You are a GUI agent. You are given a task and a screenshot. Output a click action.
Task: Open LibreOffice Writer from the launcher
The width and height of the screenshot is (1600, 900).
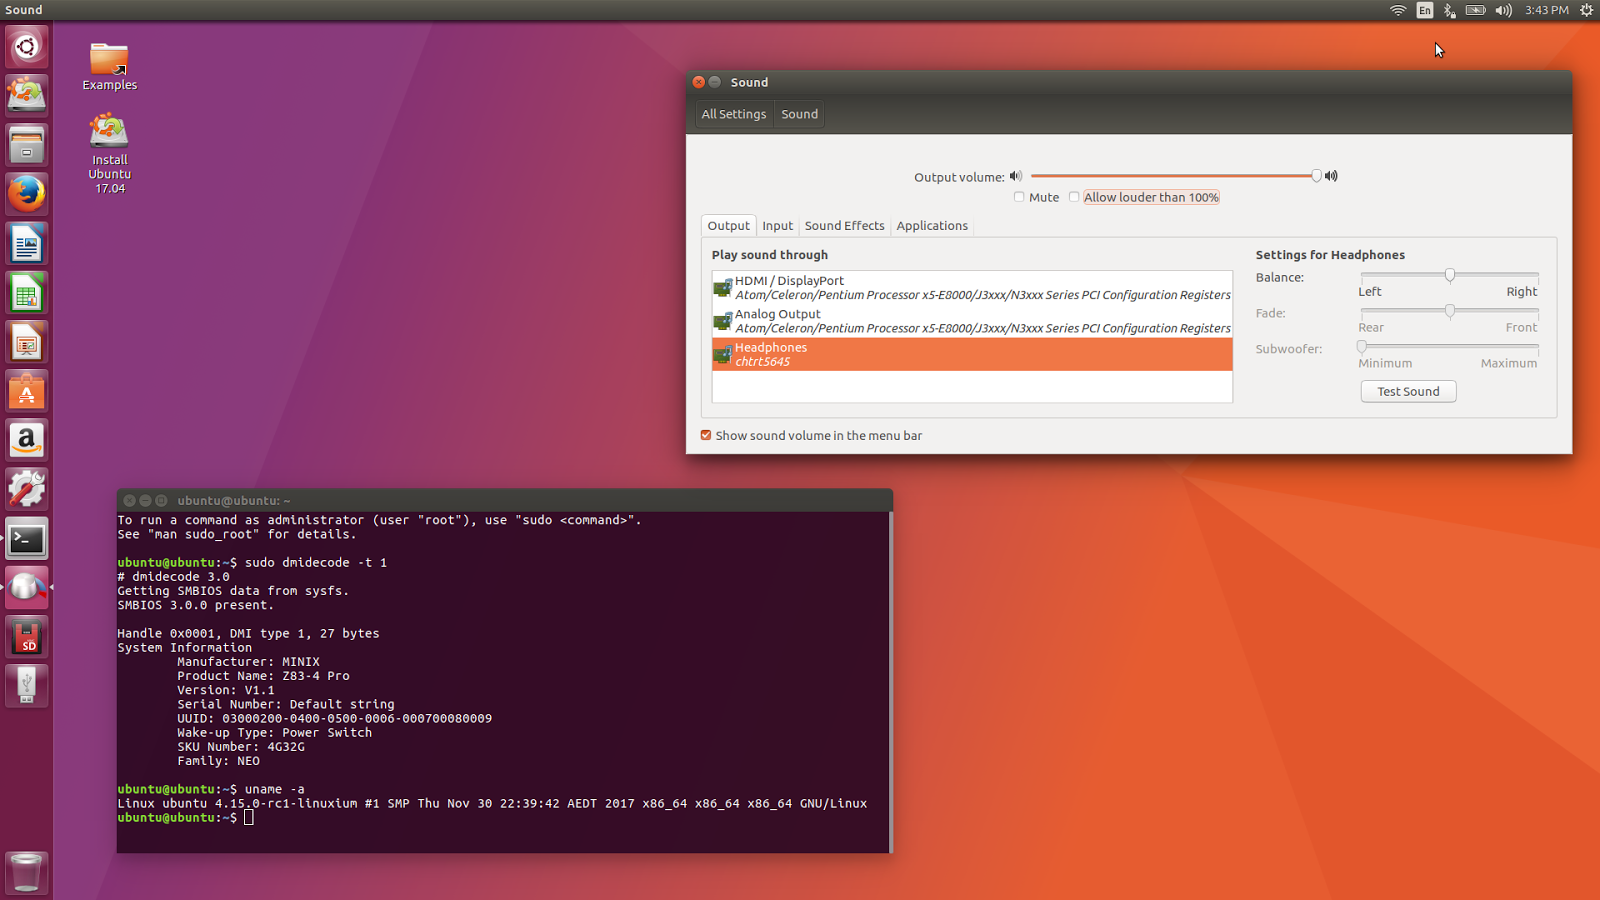tap(27, 243)
